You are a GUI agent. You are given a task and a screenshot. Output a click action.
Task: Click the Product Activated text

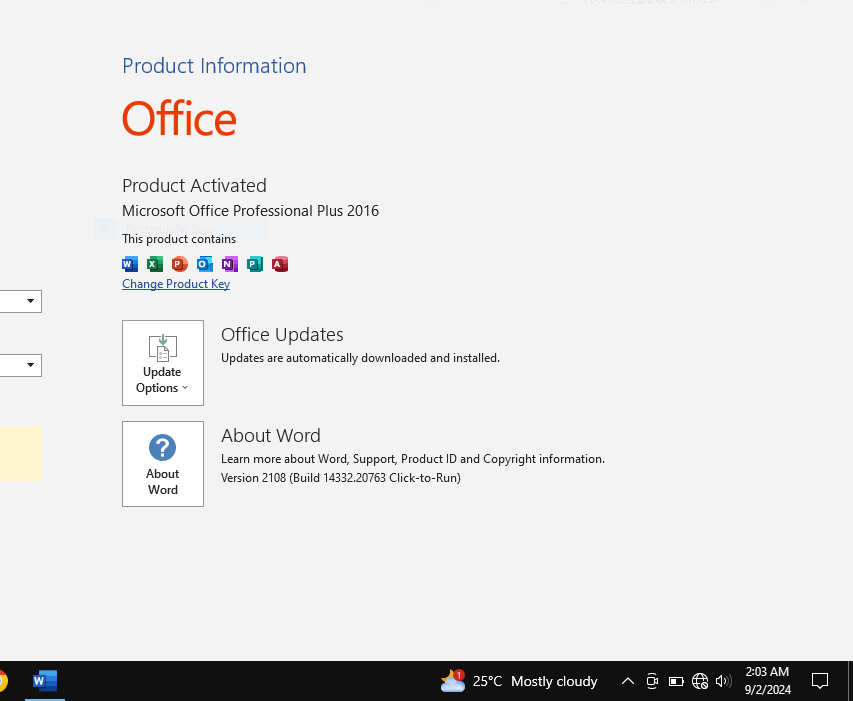coord(194,185)
